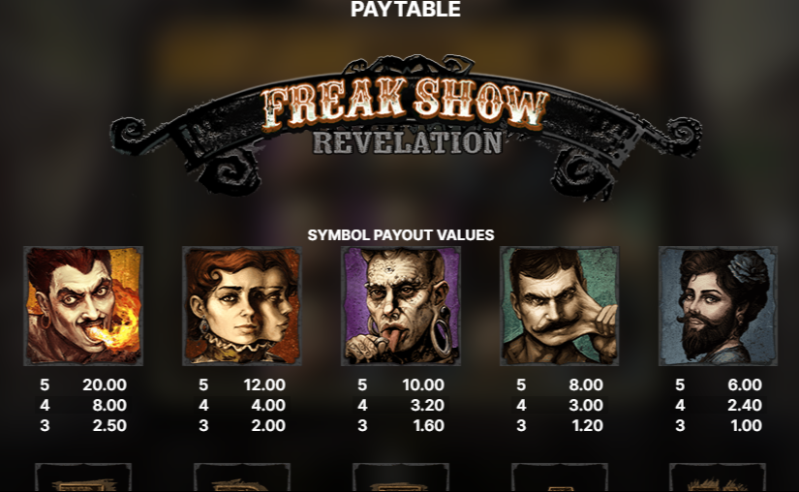This screenshot has height=492, width=799.
Task: Click the 1.00 lowest payout value
Action: tap(746, 425)
